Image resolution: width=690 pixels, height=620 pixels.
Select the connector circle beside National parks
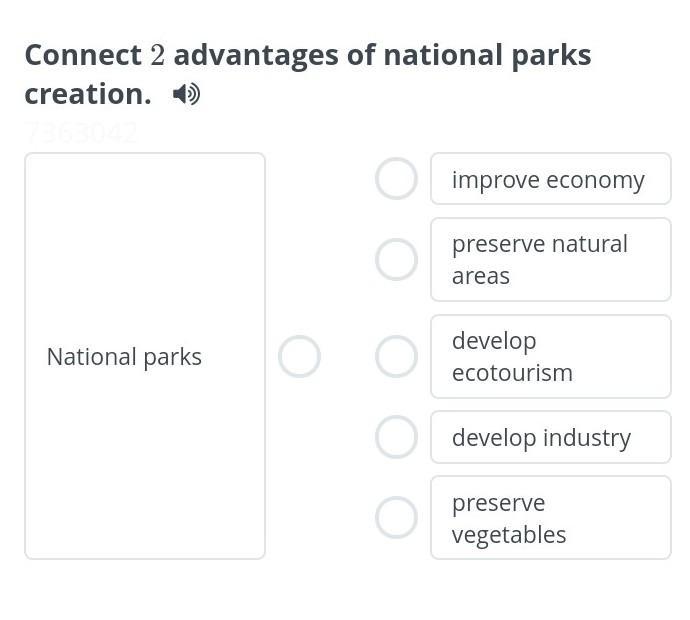point(299,356)
